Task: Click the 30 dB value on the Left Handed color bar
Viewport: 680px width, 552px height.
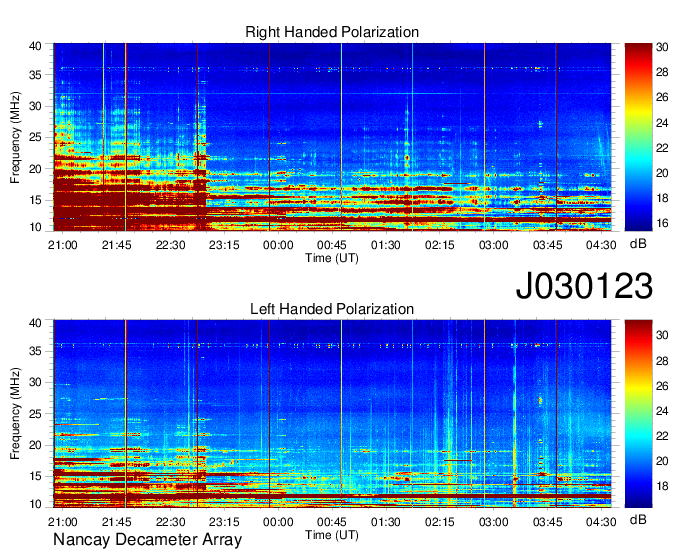Action: coord(662,335)
